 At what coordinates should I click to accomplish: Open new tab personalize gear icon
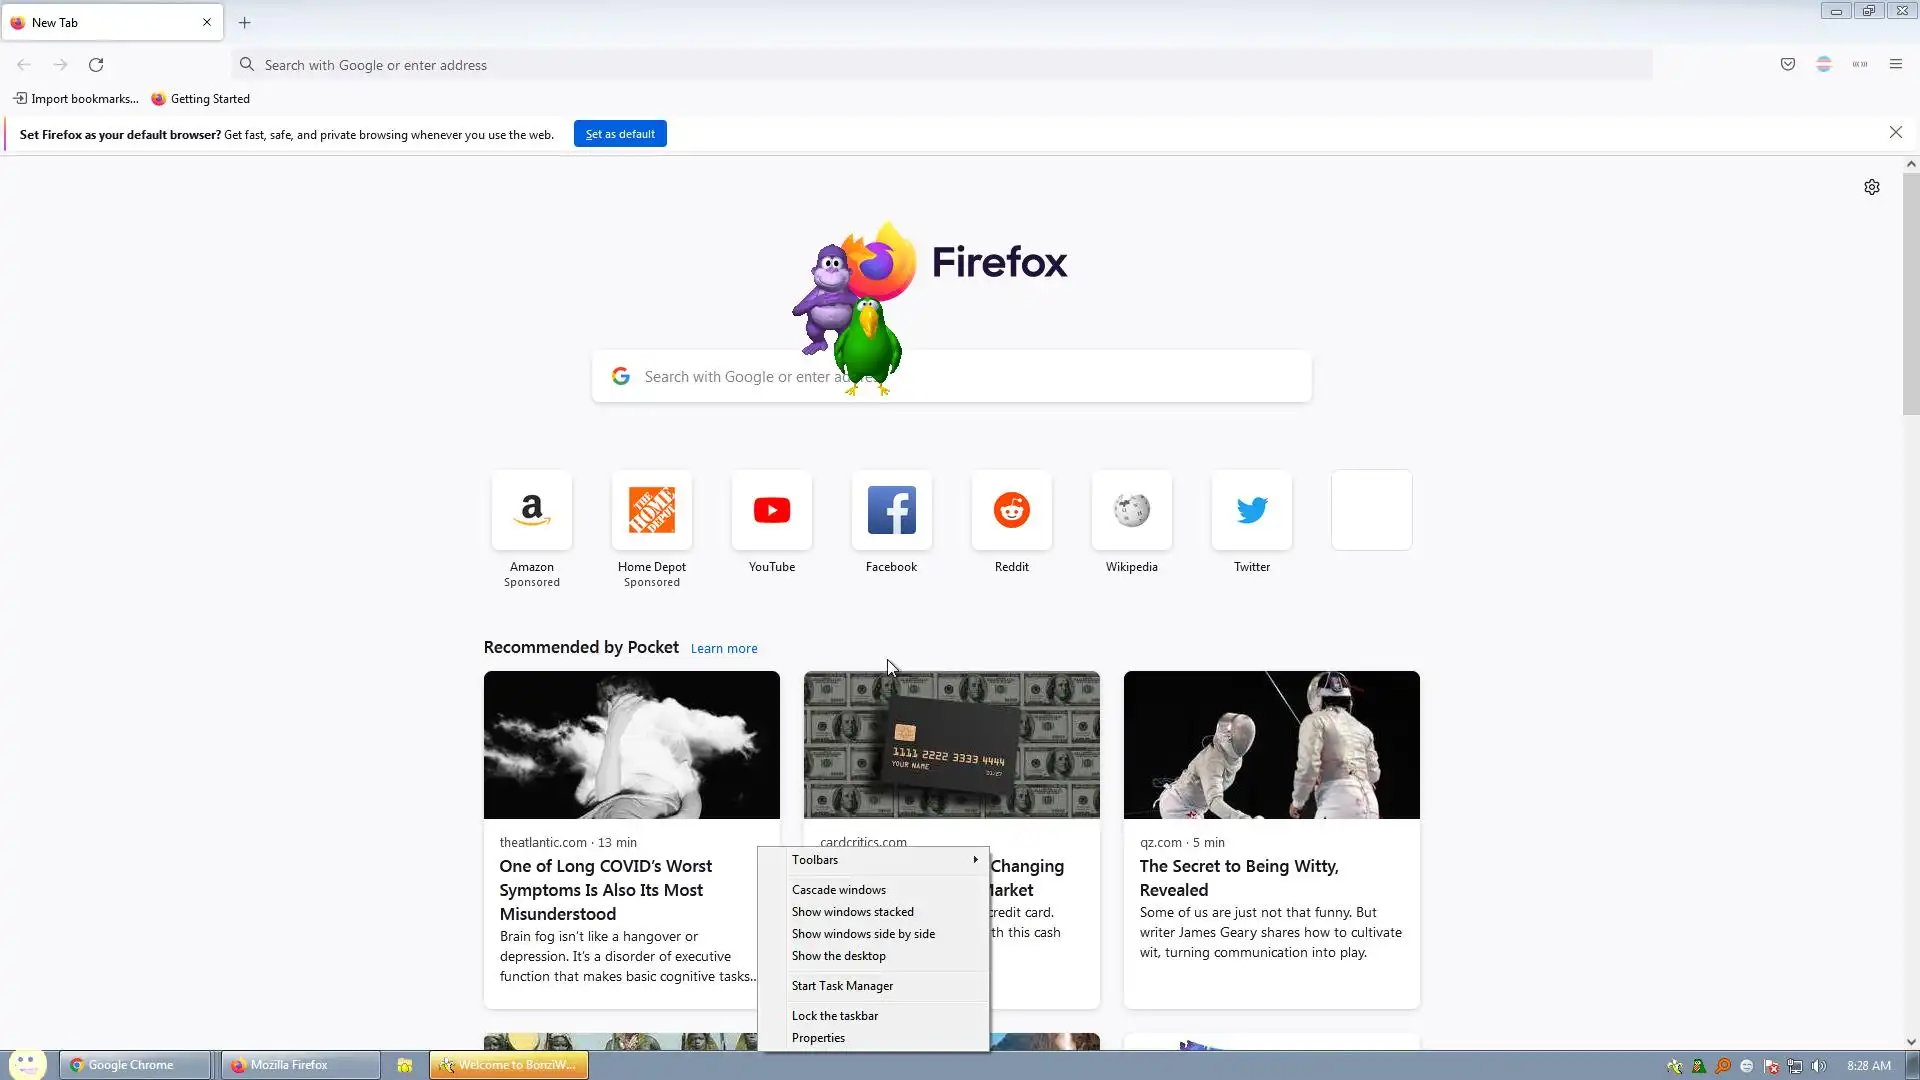1871,187
